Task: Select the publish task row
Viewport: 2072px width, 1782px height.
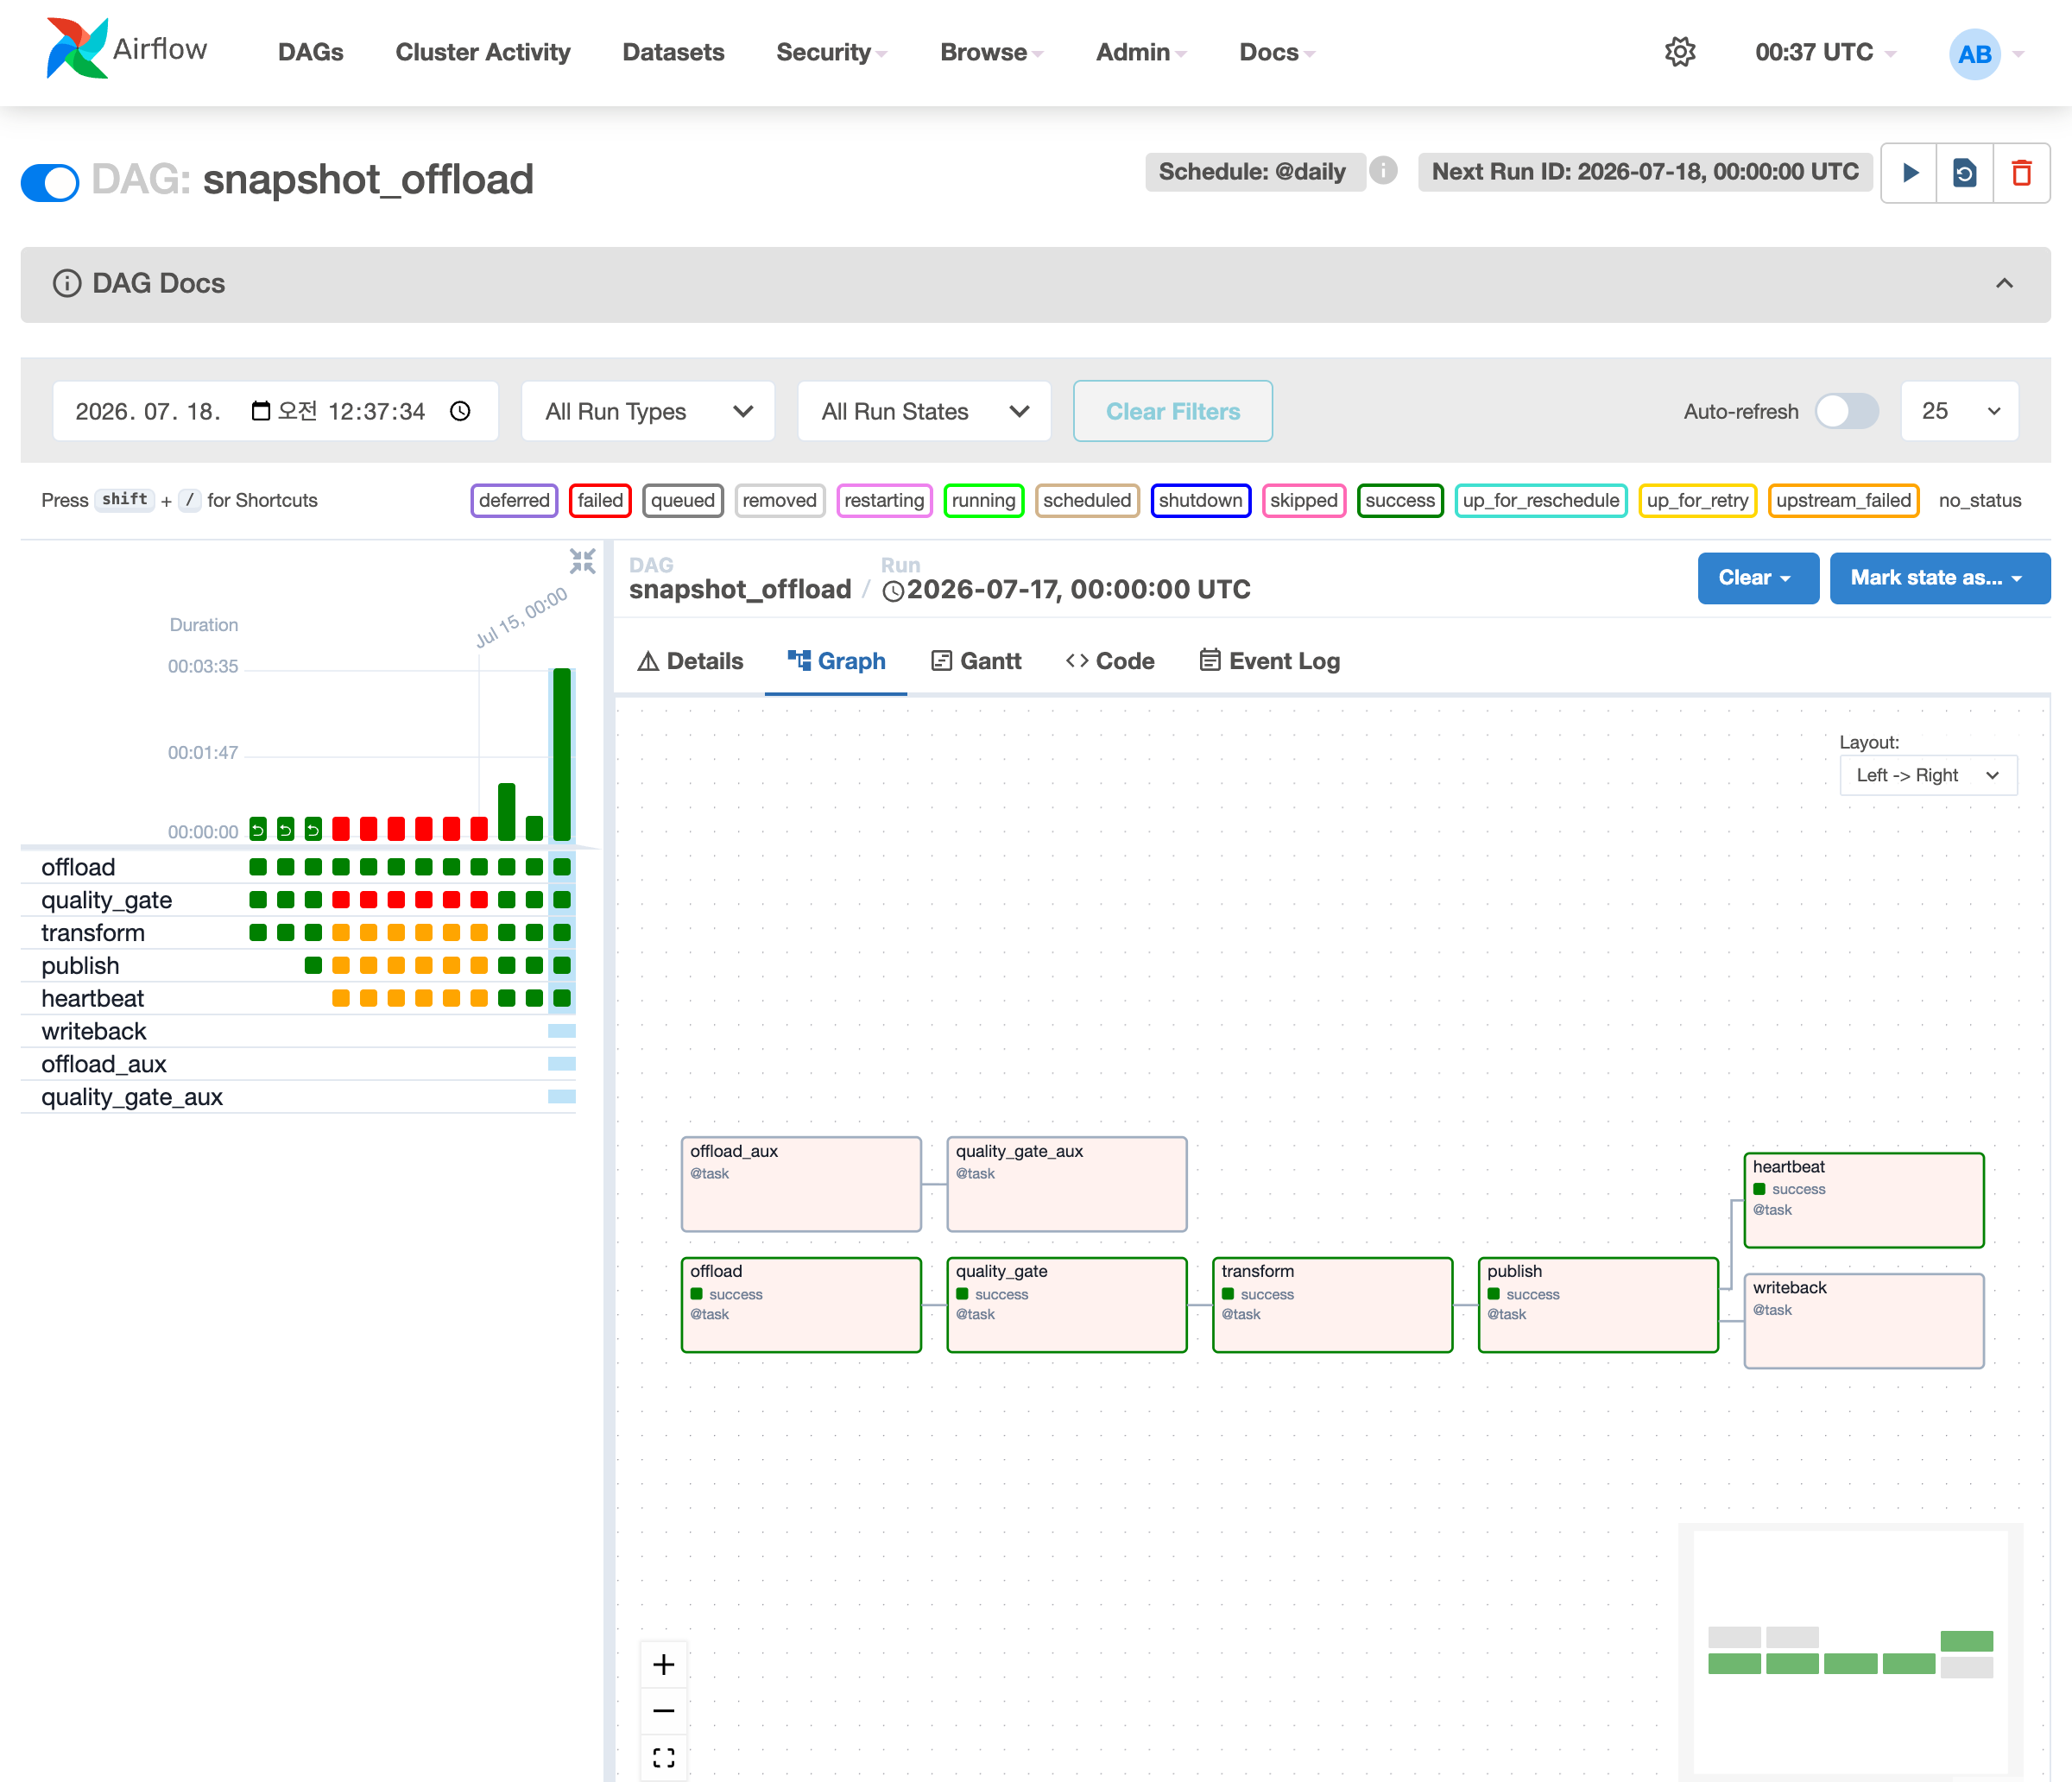Action: pyautogui.click(x=298, y=965)
